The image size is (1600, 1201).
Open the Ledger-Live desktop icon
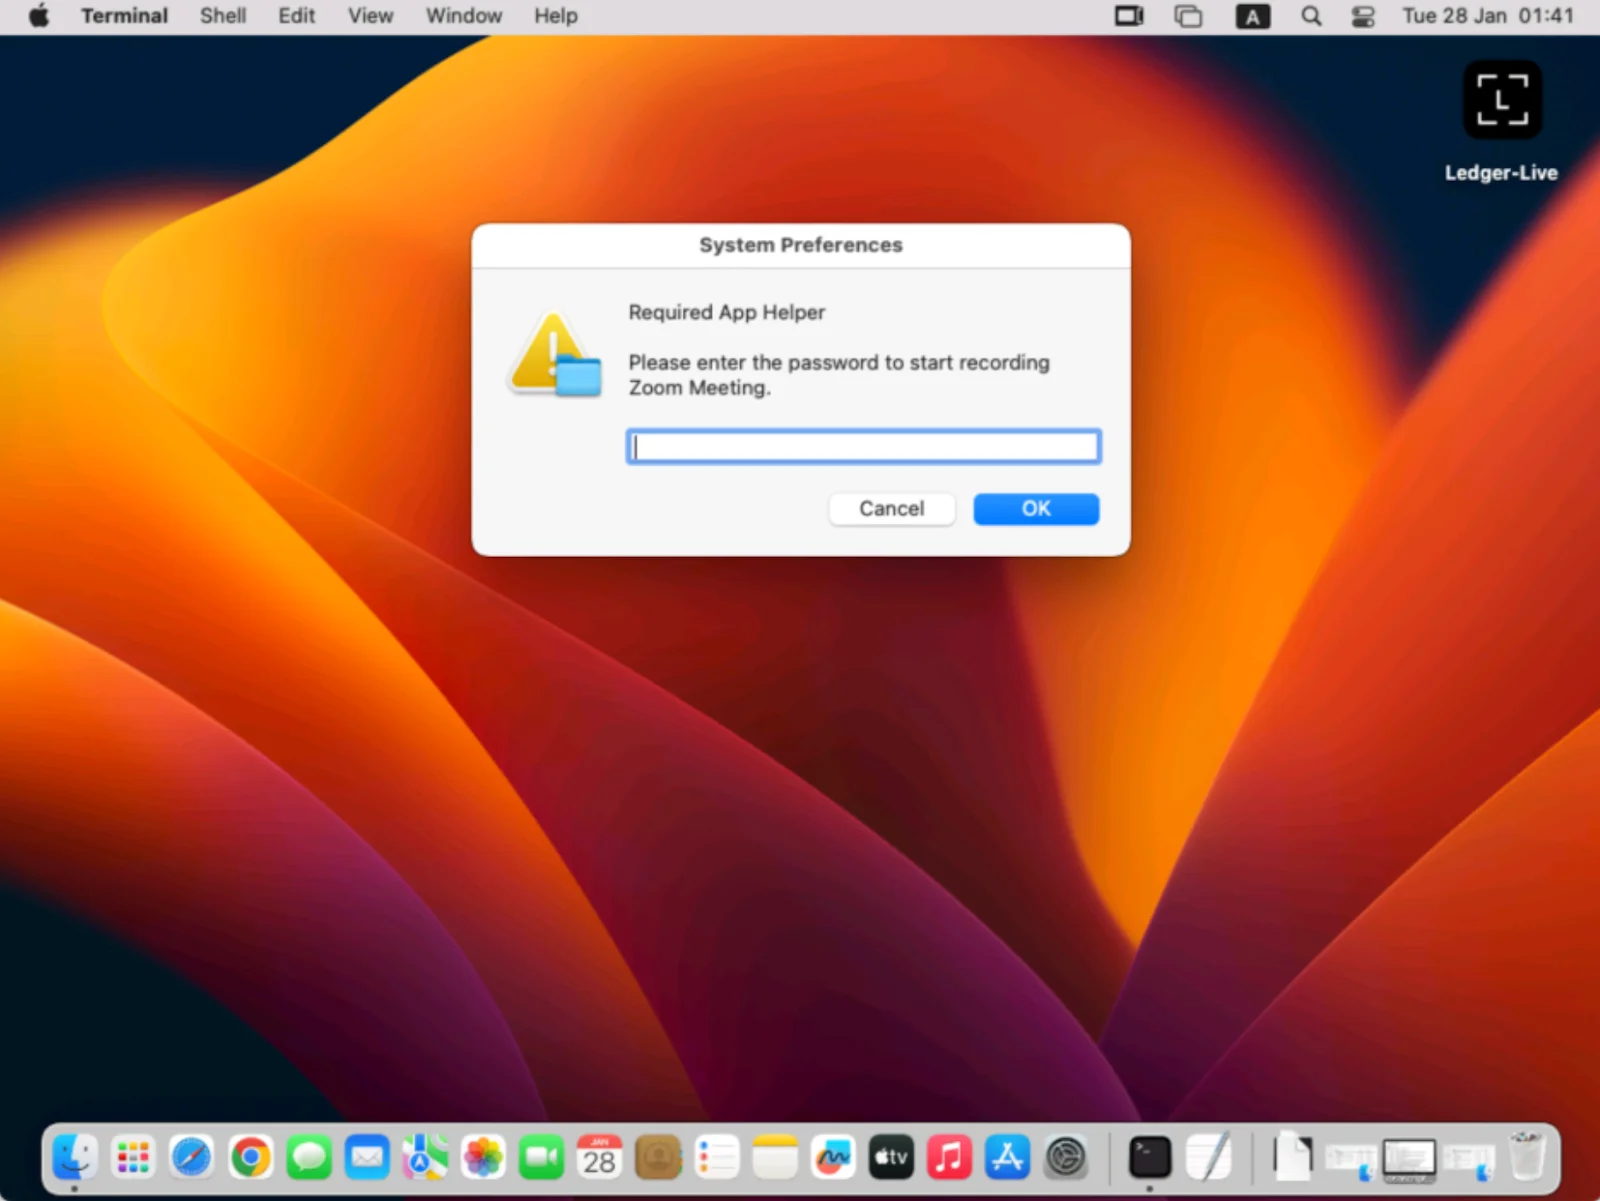1502,122
